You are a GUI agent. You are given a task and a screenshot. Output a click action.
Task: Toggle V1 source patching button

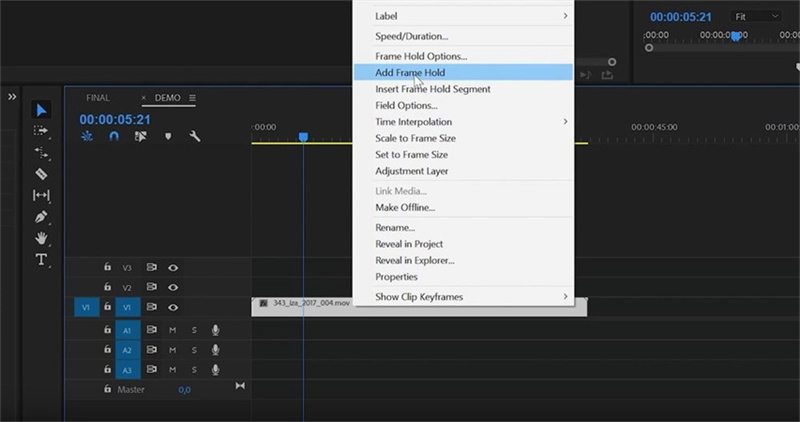(86, 307)
